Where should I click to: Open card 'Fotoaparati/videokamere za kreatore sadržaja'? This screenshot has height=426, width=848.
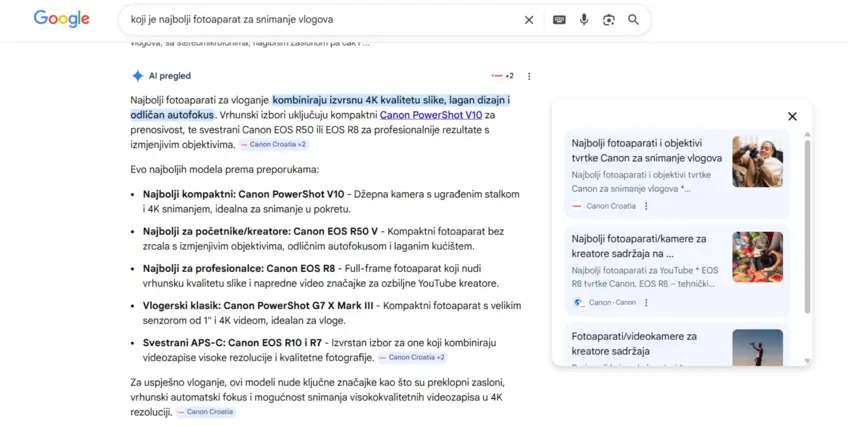click(x=677, y=344)
